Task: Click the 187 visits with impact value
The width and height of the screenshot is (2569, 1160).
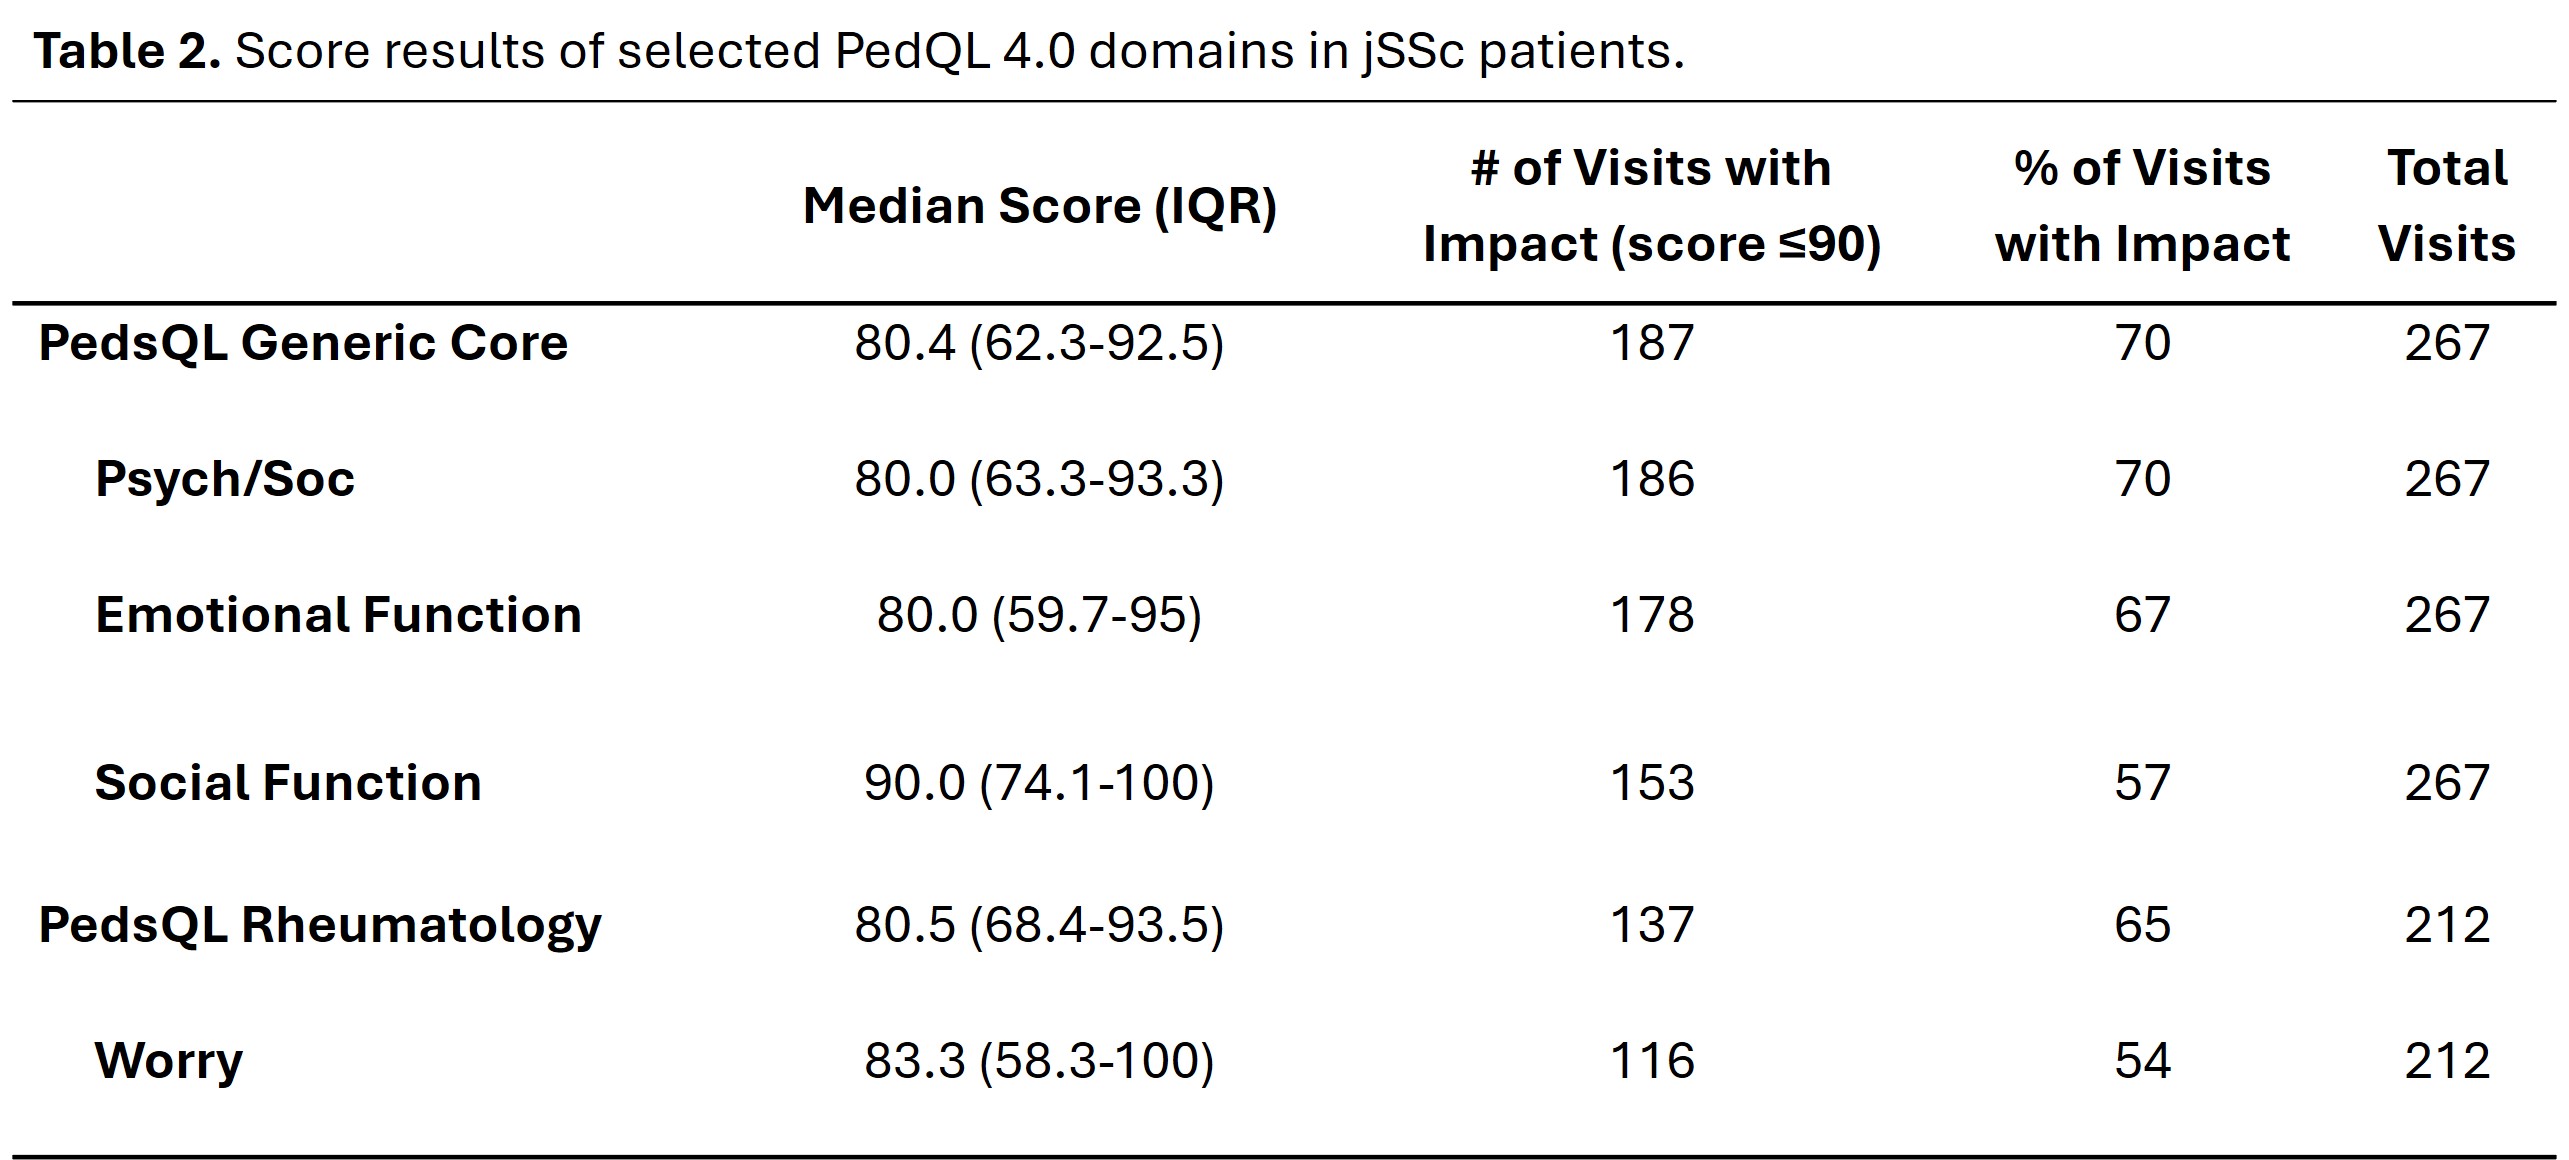Action: coord(1652,344)
